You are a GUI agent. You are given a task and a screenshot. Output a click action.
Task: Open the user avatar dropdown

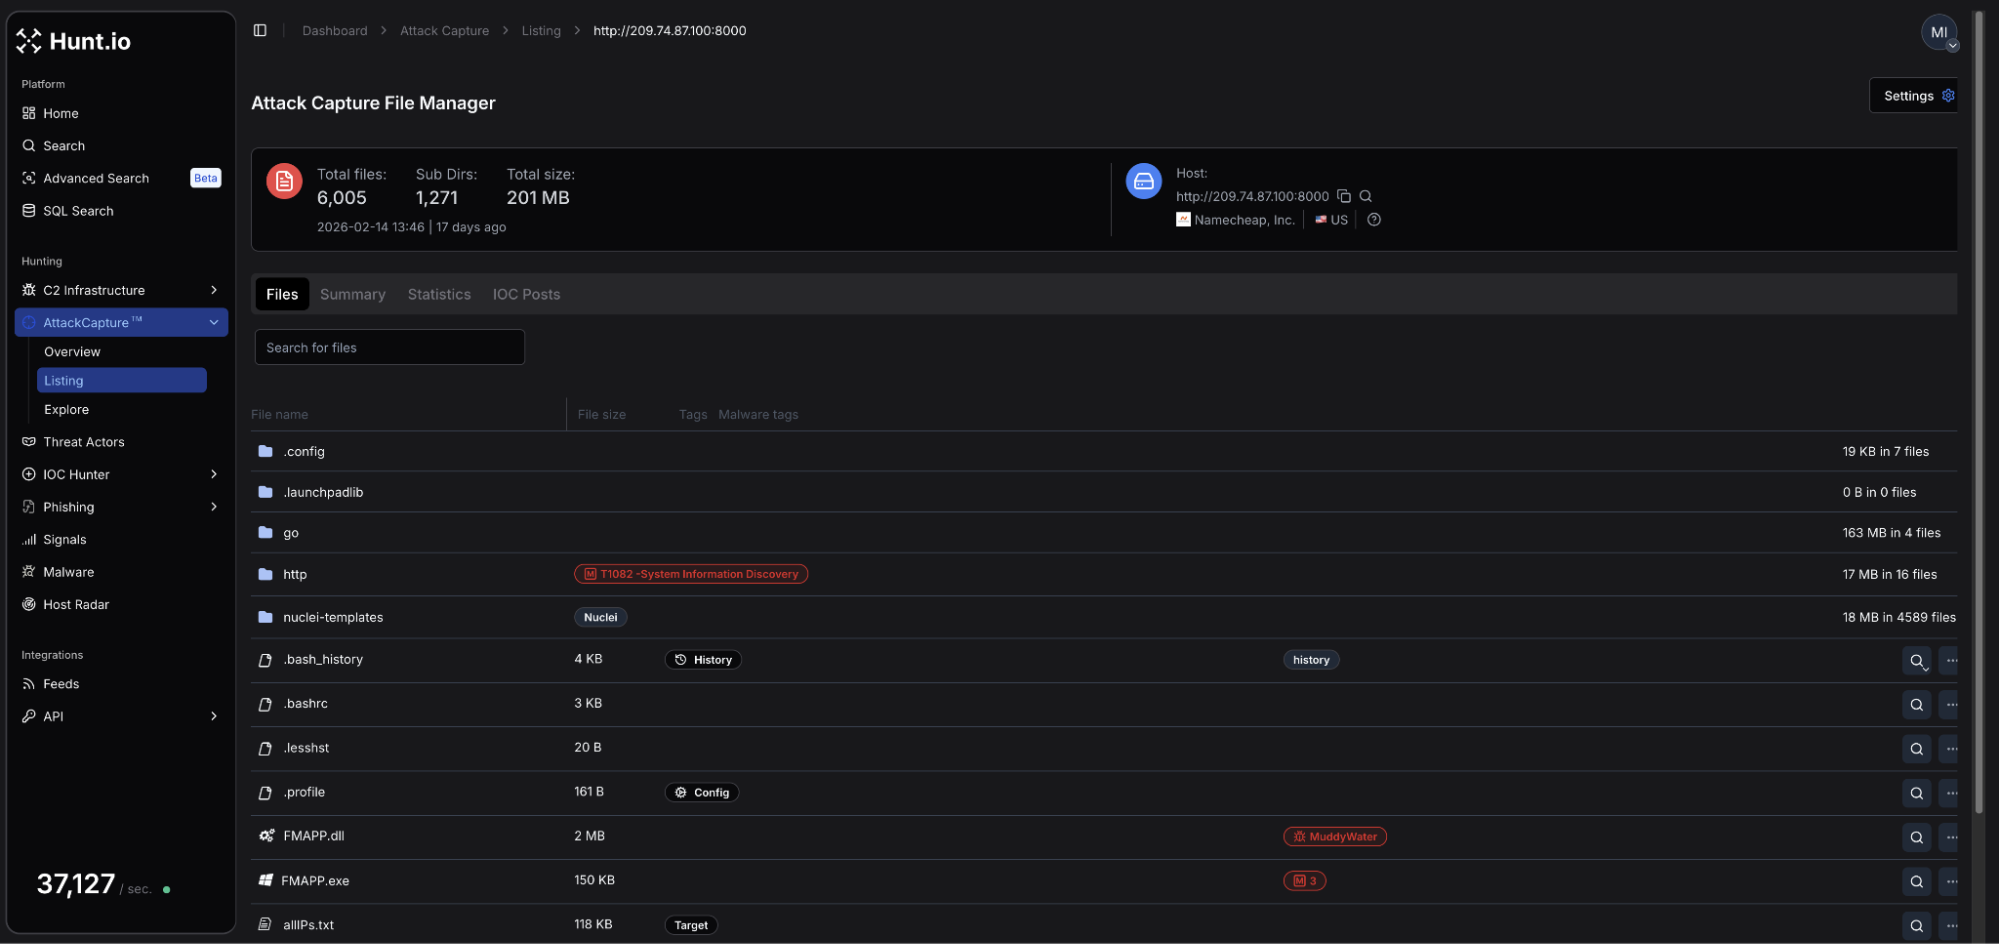[x=1939, y=32]
